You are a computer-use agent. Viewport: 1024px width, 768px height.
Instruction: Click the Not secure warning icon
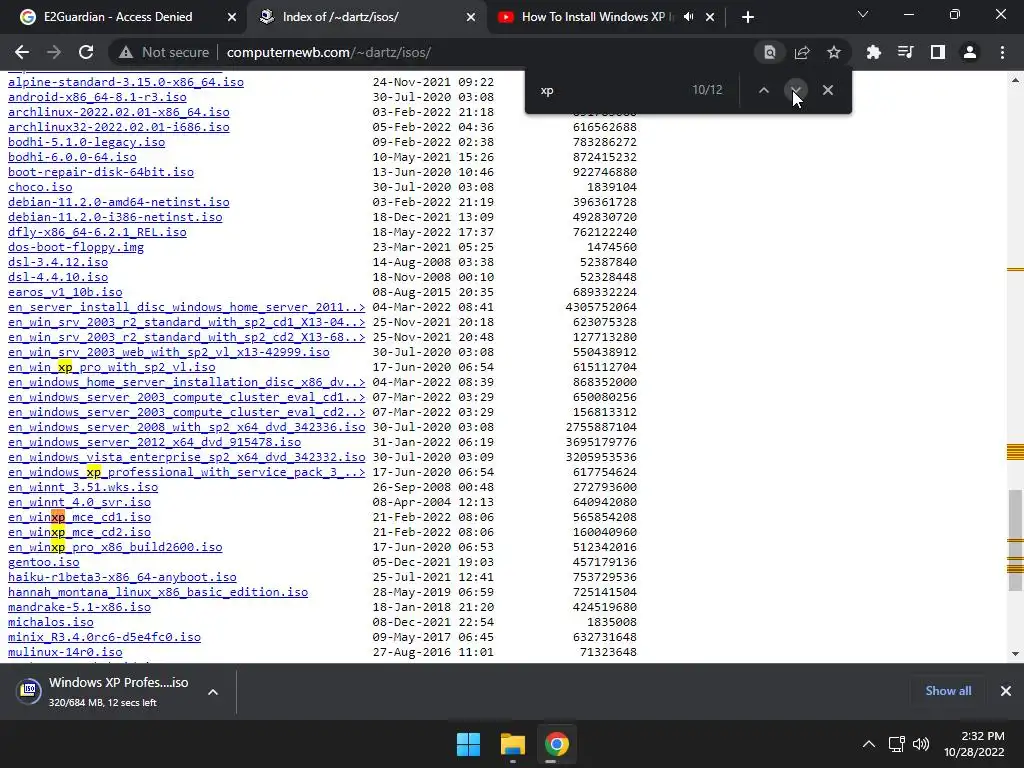pos(126,52)
